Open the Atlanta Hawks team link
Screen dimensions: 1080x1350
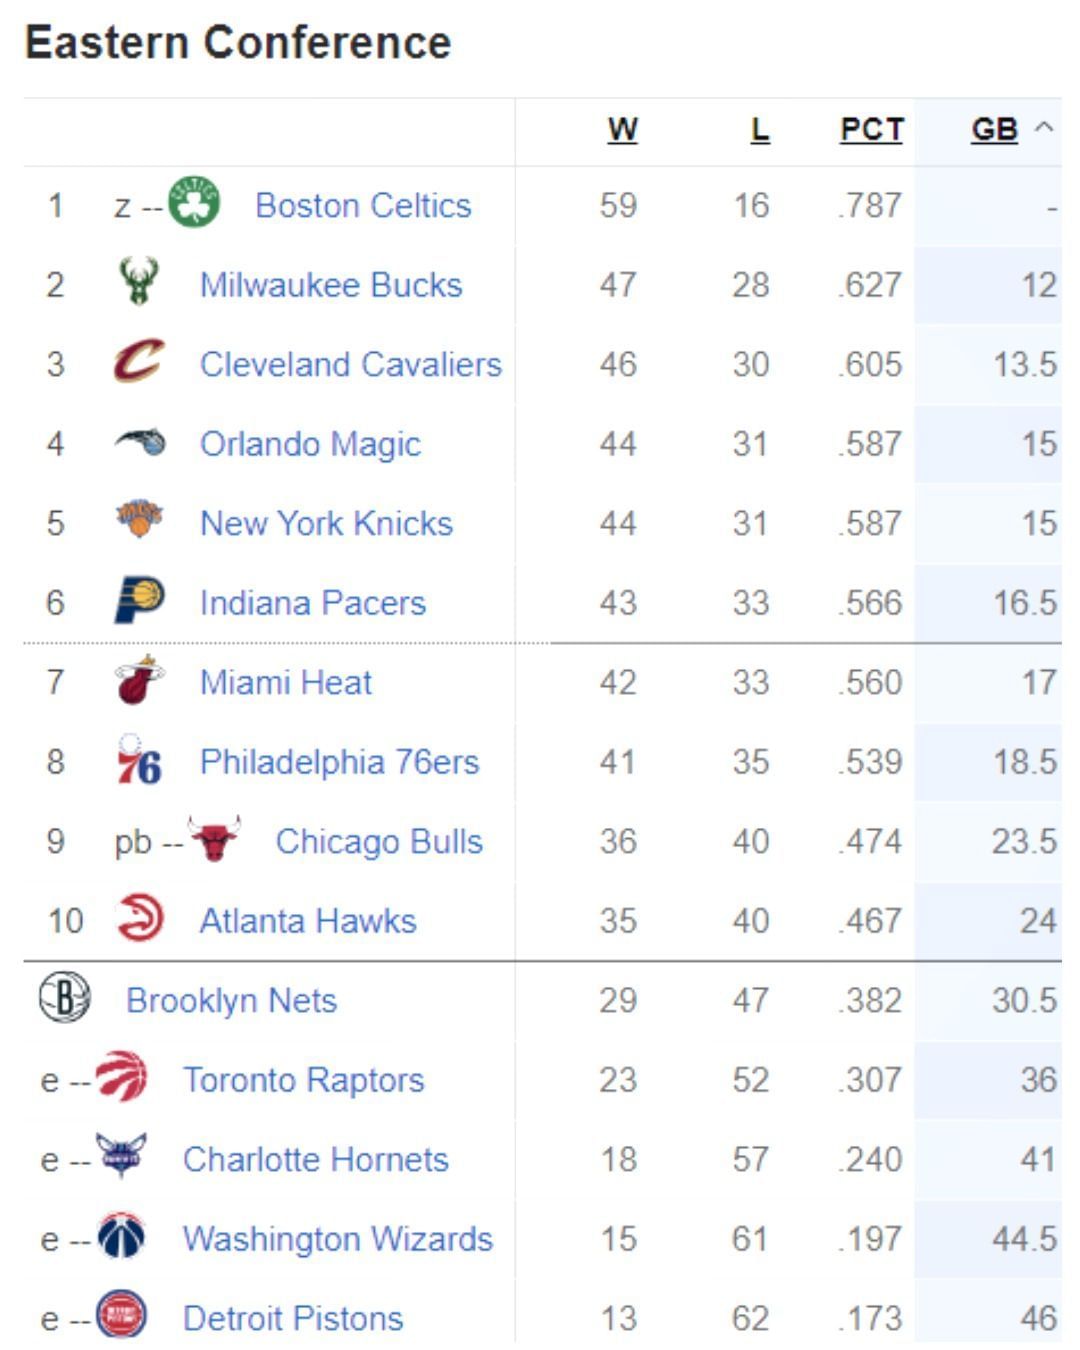[308, 921]
